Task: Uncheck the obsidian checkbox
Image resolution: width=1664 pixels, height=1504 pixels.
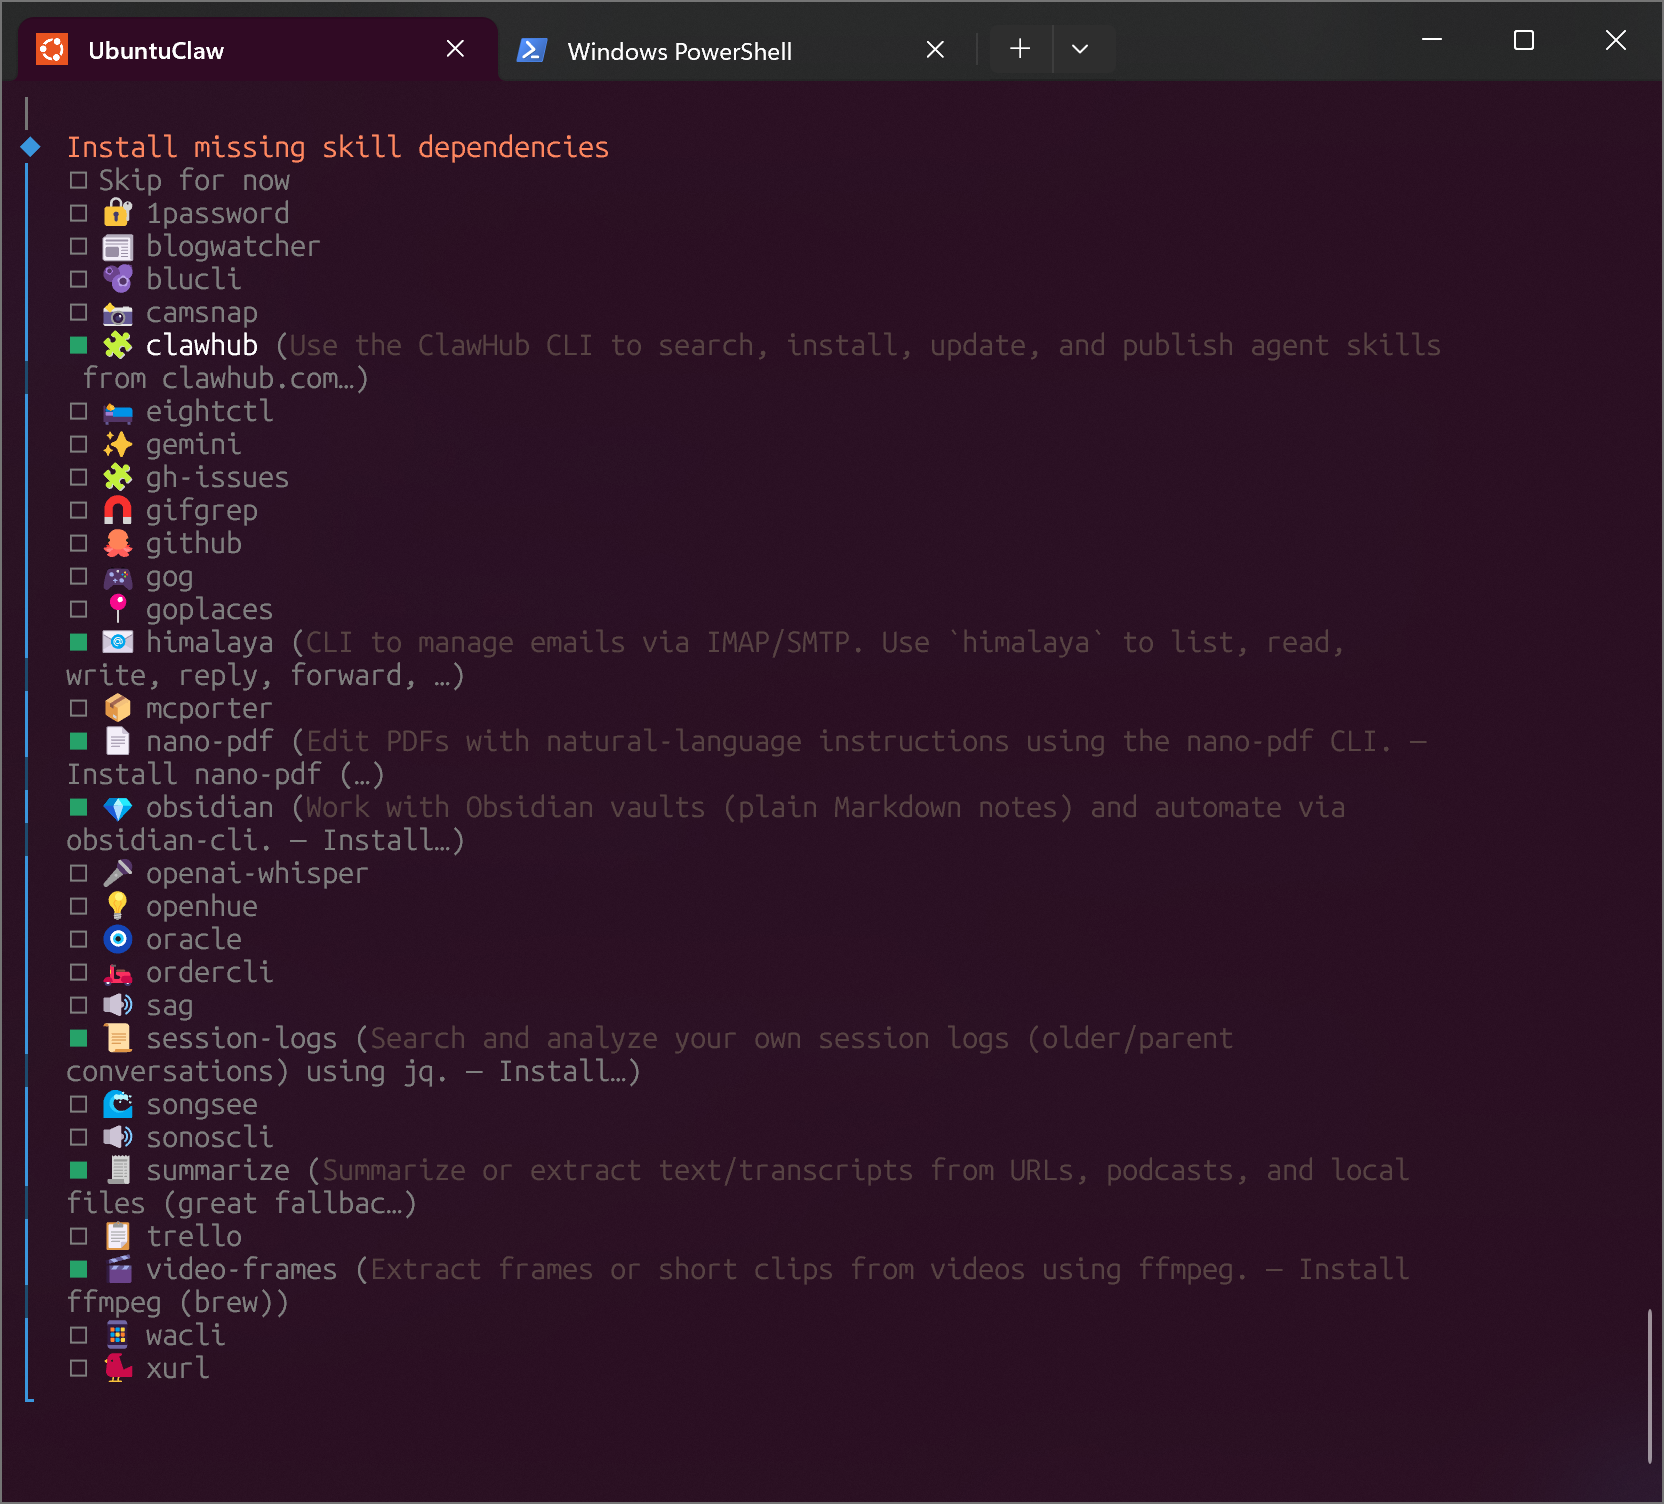Action: click(x=78, y=807)
